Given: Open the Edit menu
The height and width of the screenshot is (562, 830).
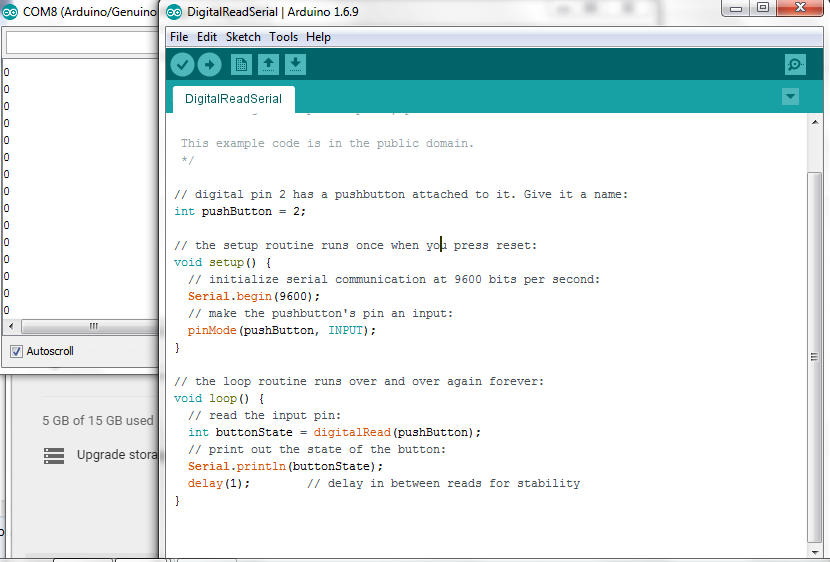Looking at the screenshot, I should pyautogui.click(x=207, y=37).
